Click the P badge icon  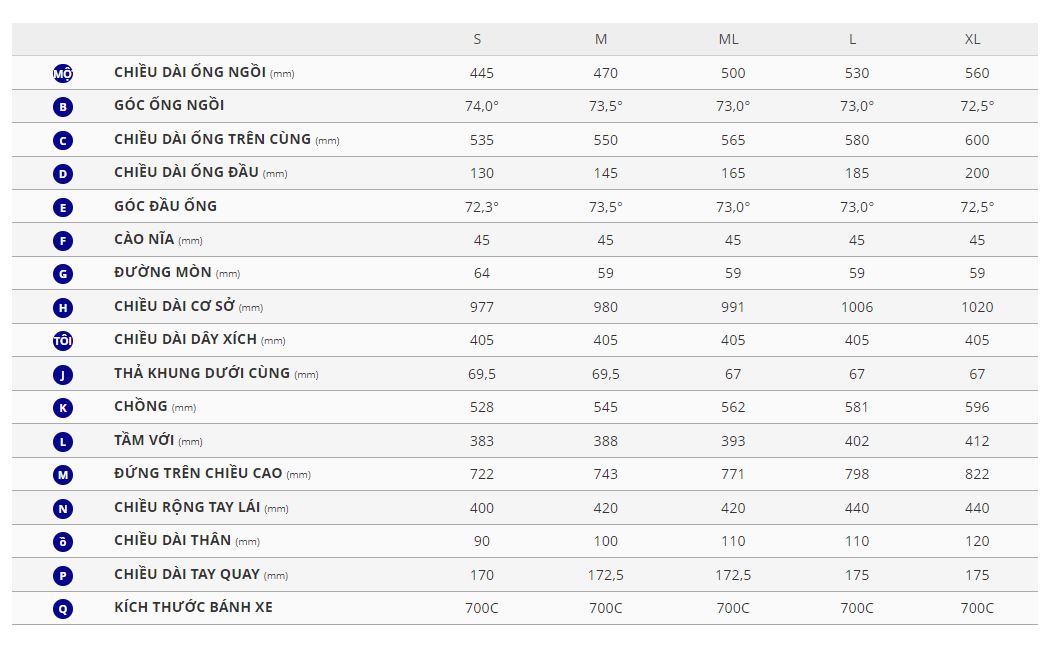coord(63,575)
